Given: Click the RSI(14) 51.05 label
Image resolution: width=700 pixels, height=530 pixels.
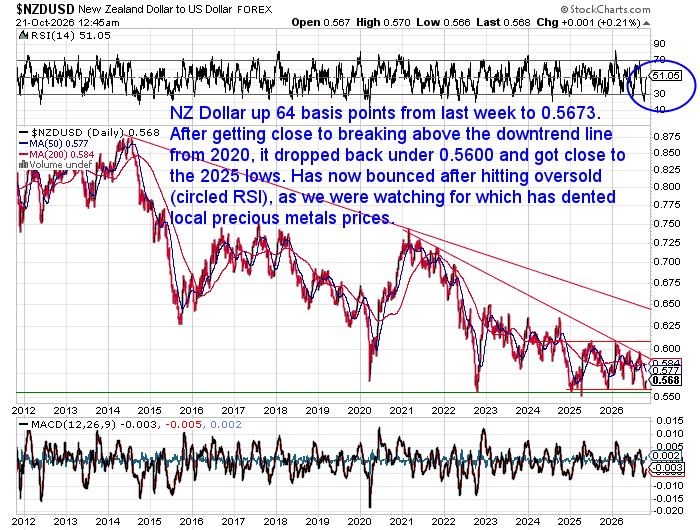Looking at the screenshot, I should point(71,36).
